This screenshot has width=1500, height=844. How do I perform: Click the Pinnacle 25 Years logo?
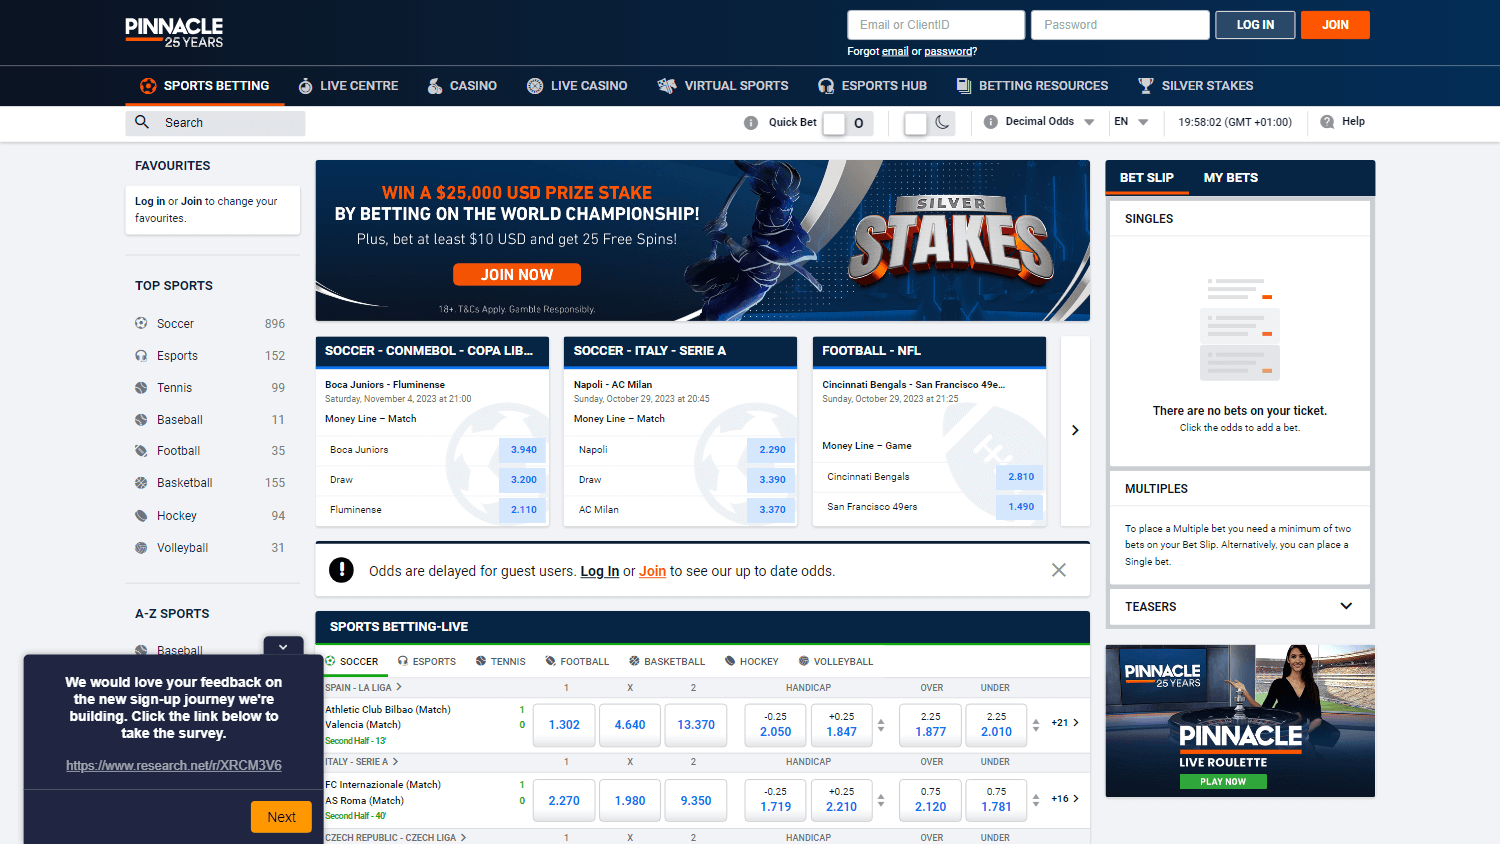click(174, 32)
